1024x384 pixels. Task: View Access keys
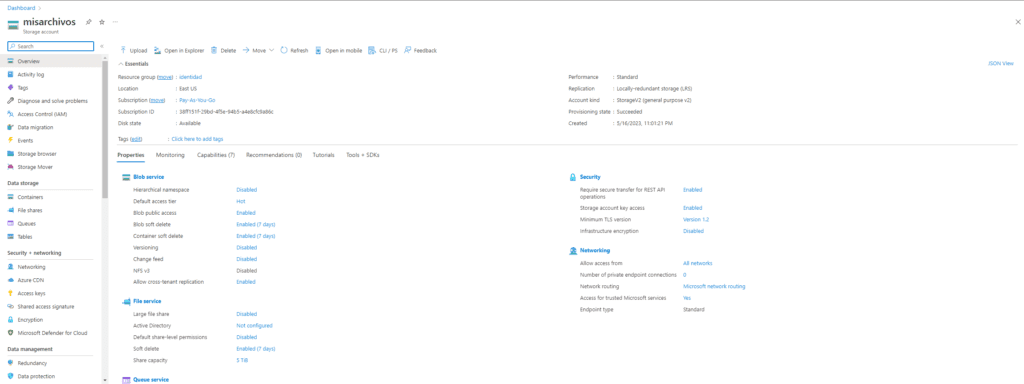click(31, 293)
